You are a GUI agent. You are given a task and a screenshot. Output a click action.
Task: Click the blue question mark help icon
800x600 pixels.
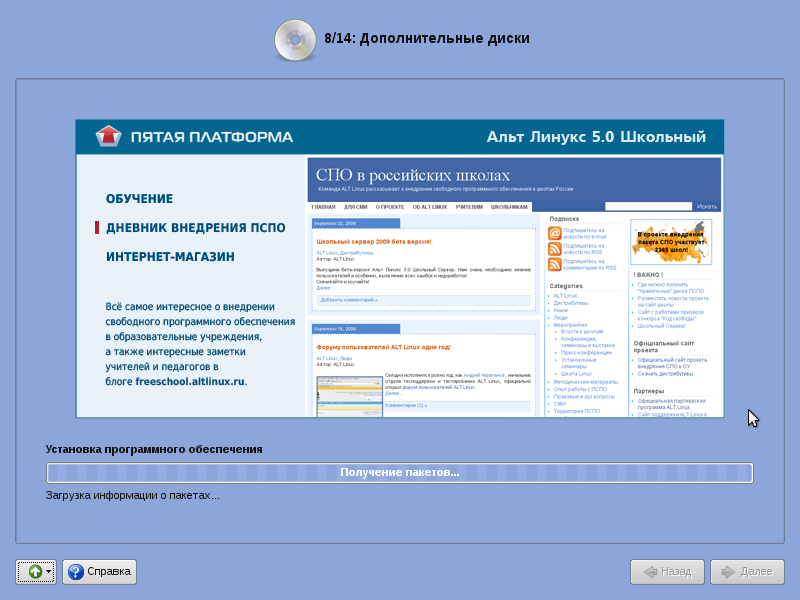pyautogui.click(x=75, y=572)
